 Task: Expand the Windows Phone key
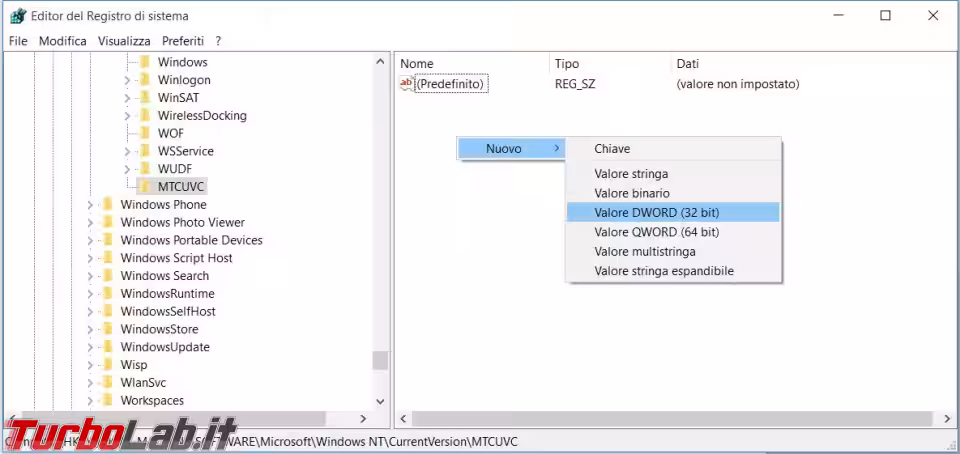(x=90, y=205)
